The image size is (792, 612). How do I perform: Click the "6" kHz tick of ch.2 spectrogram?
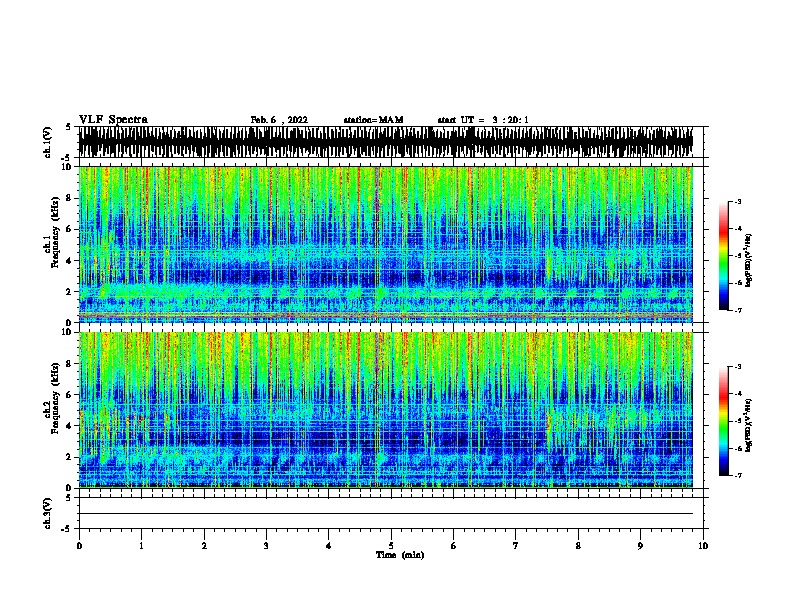[70, 394]
